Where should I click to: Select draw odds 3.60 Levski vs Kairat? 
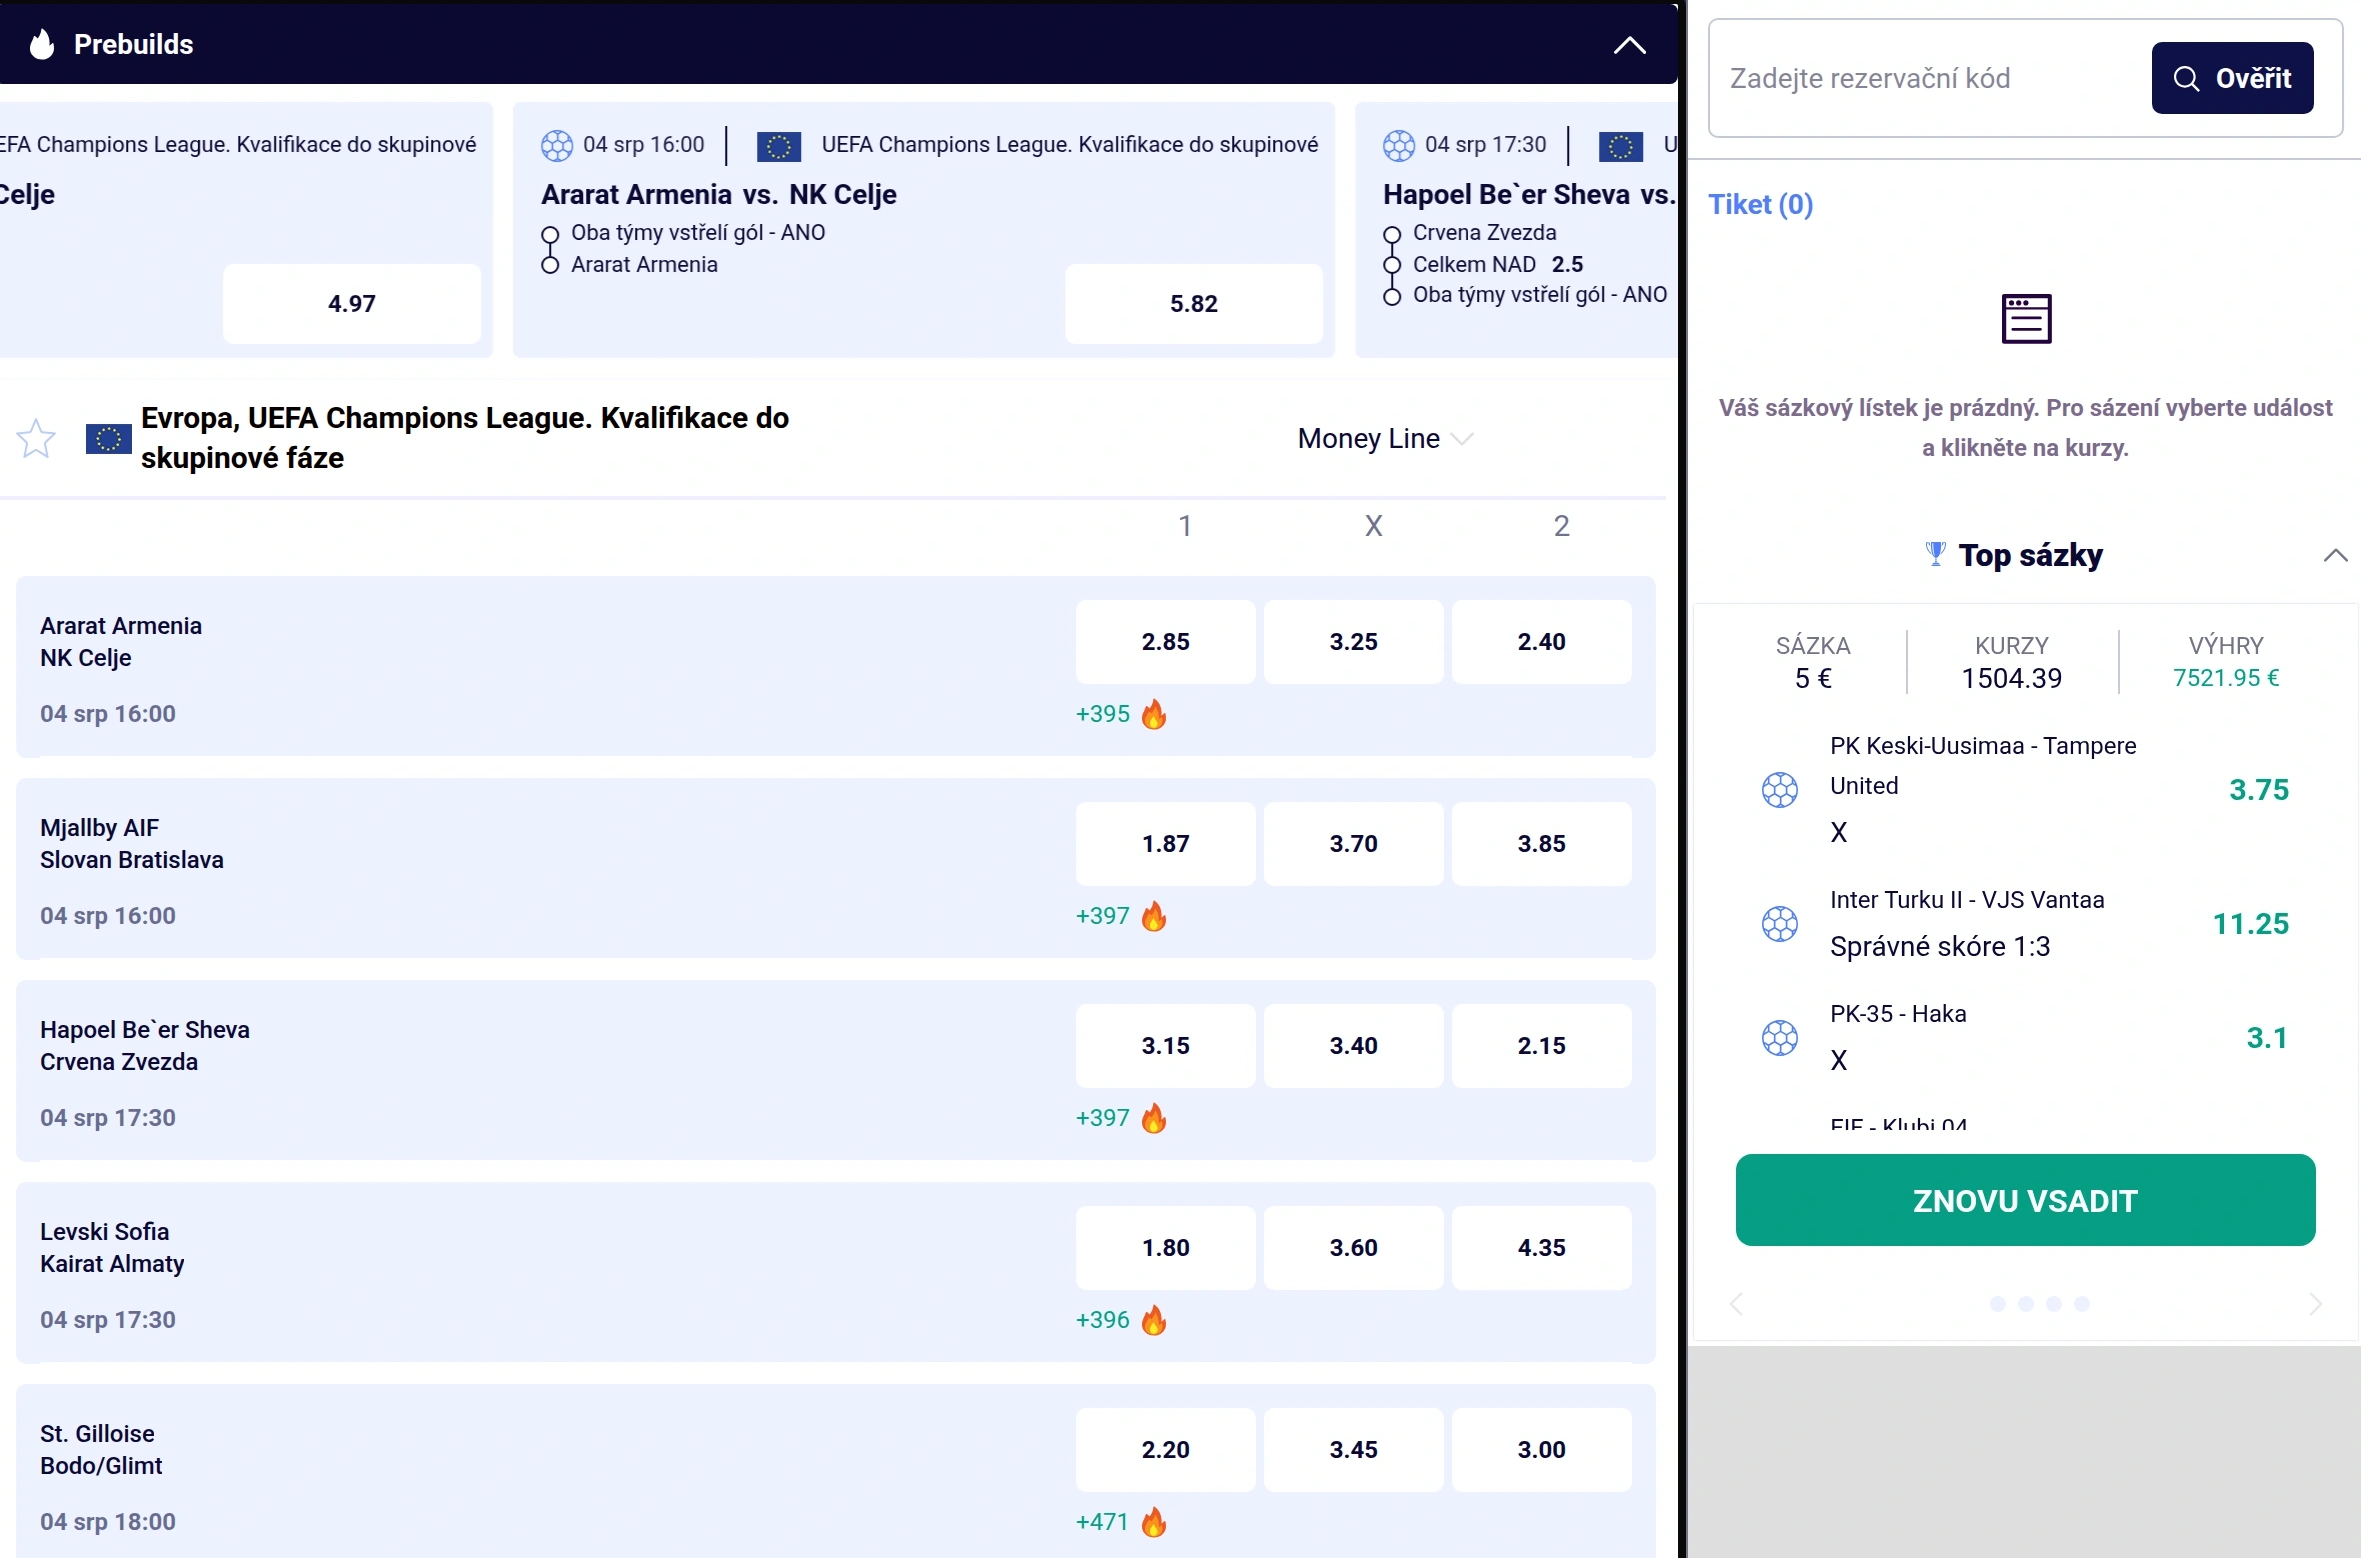pos(1353,1248)
